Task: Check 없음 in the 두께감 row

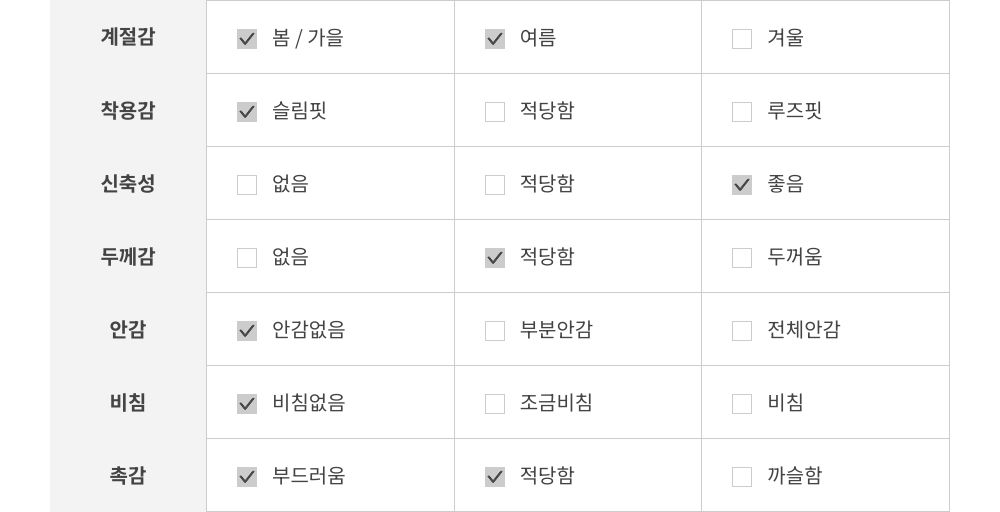Action: coord(247,258)
